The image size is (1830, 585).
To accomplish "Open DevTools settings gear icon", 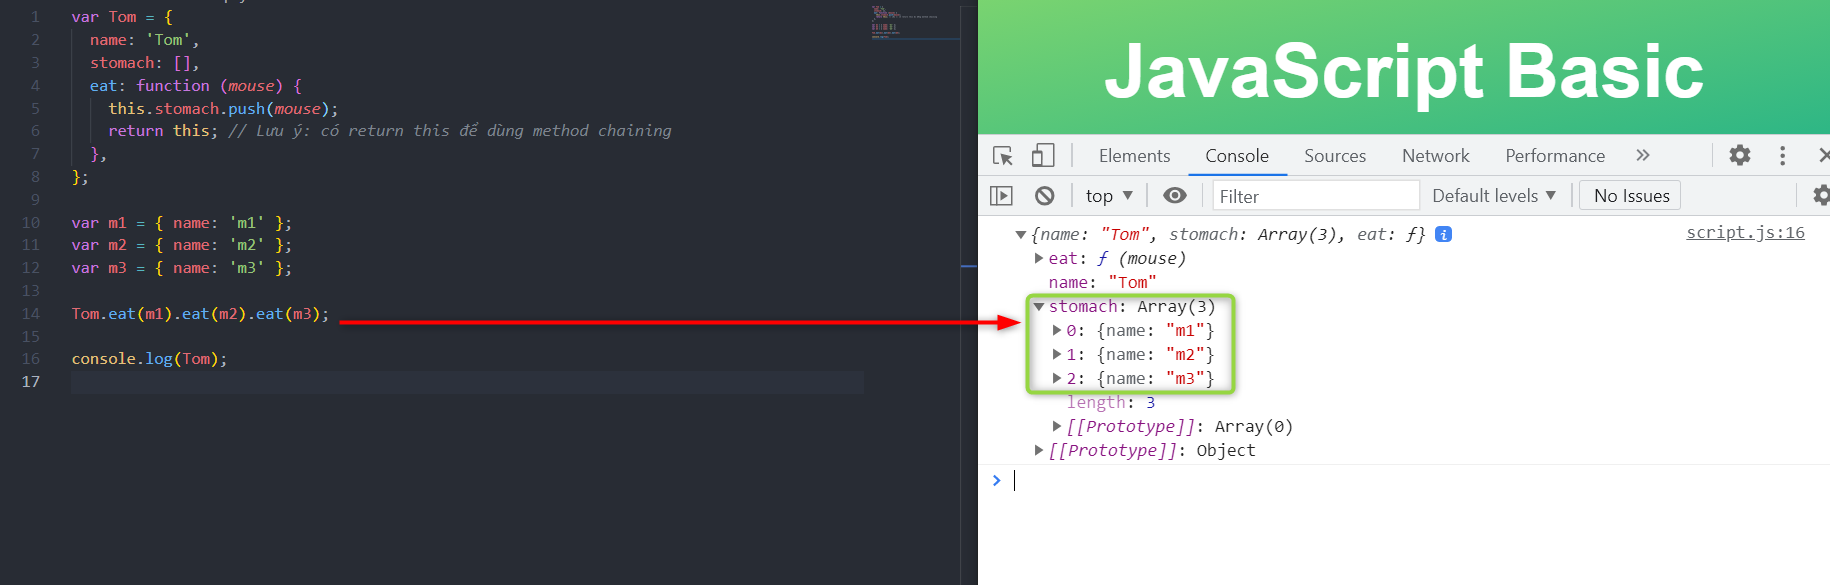I will [x=1740, y=155].
